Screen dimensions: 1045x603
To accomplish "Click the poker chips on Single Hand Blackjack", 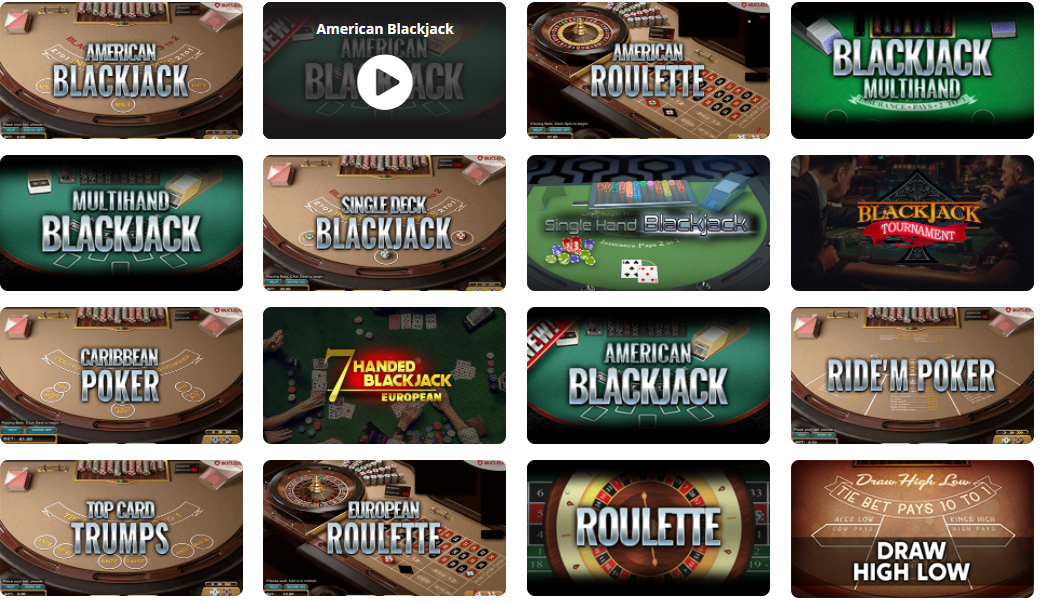I will (x=570, y=252).
